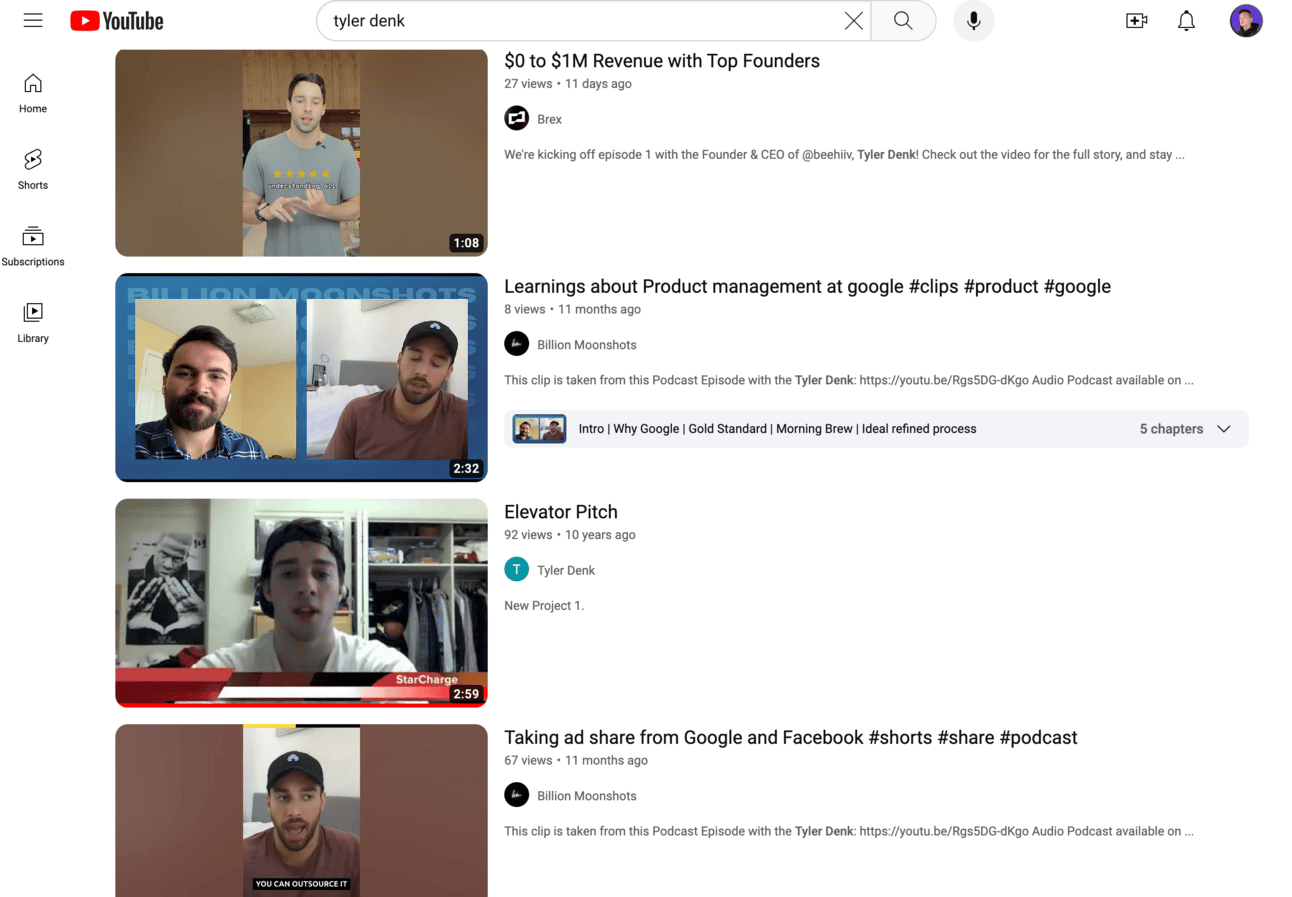Click the chapters preview thumbnail image

(x=539, y=429)
